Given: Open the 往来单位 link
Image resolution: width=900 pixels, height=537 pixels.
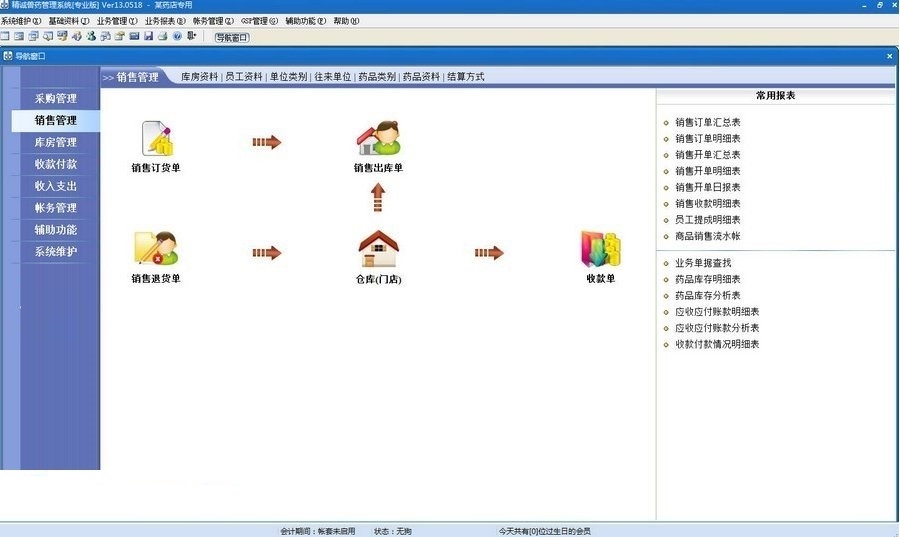Looking at the screenshot, I should point(333,76).
